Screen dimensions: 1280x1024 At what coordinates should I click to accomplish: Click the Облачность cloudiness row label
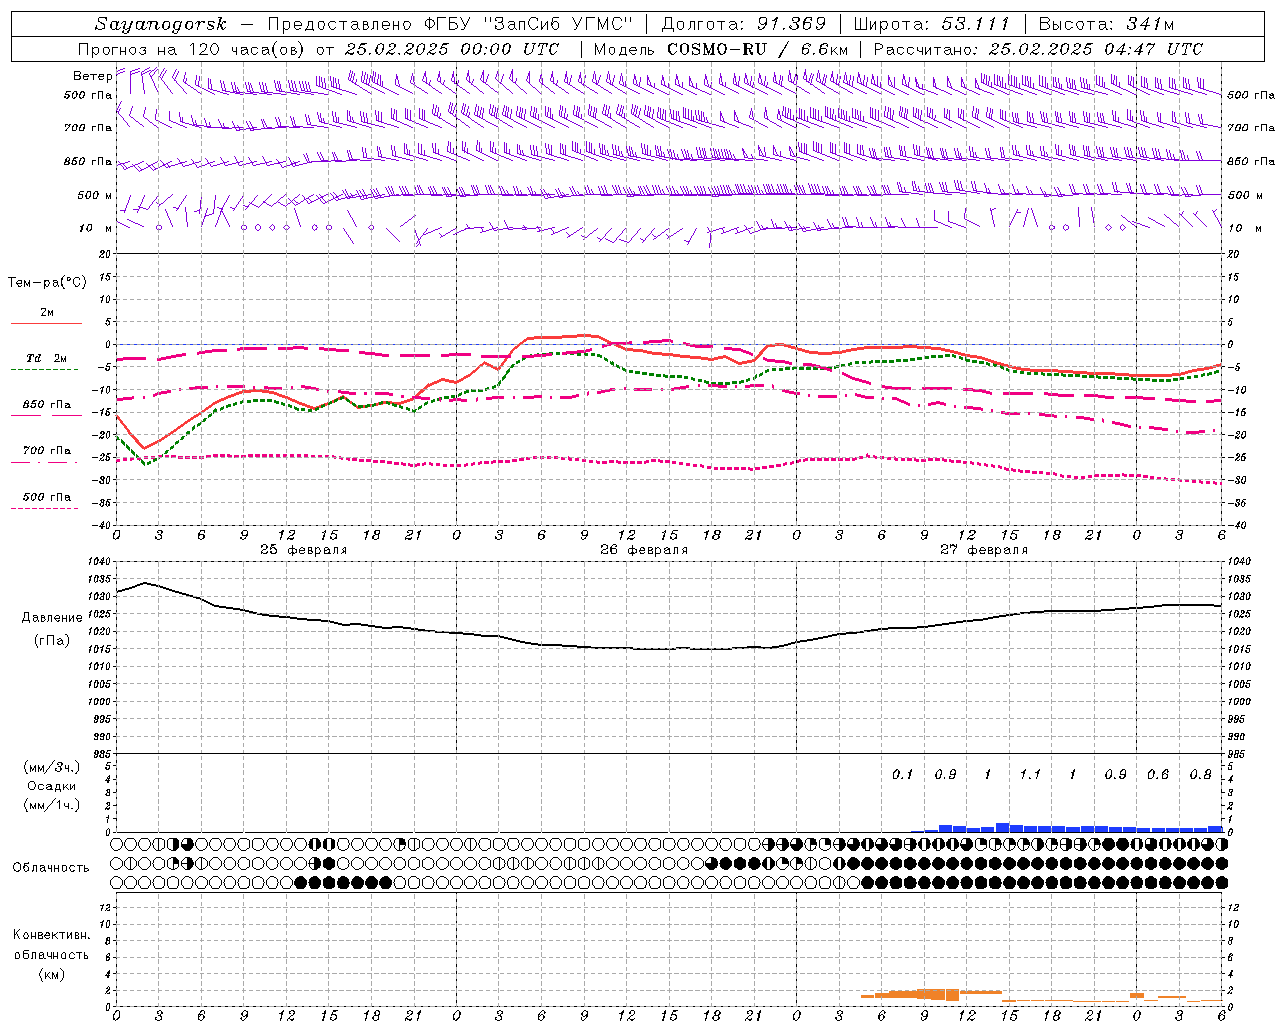click(51, 867)
